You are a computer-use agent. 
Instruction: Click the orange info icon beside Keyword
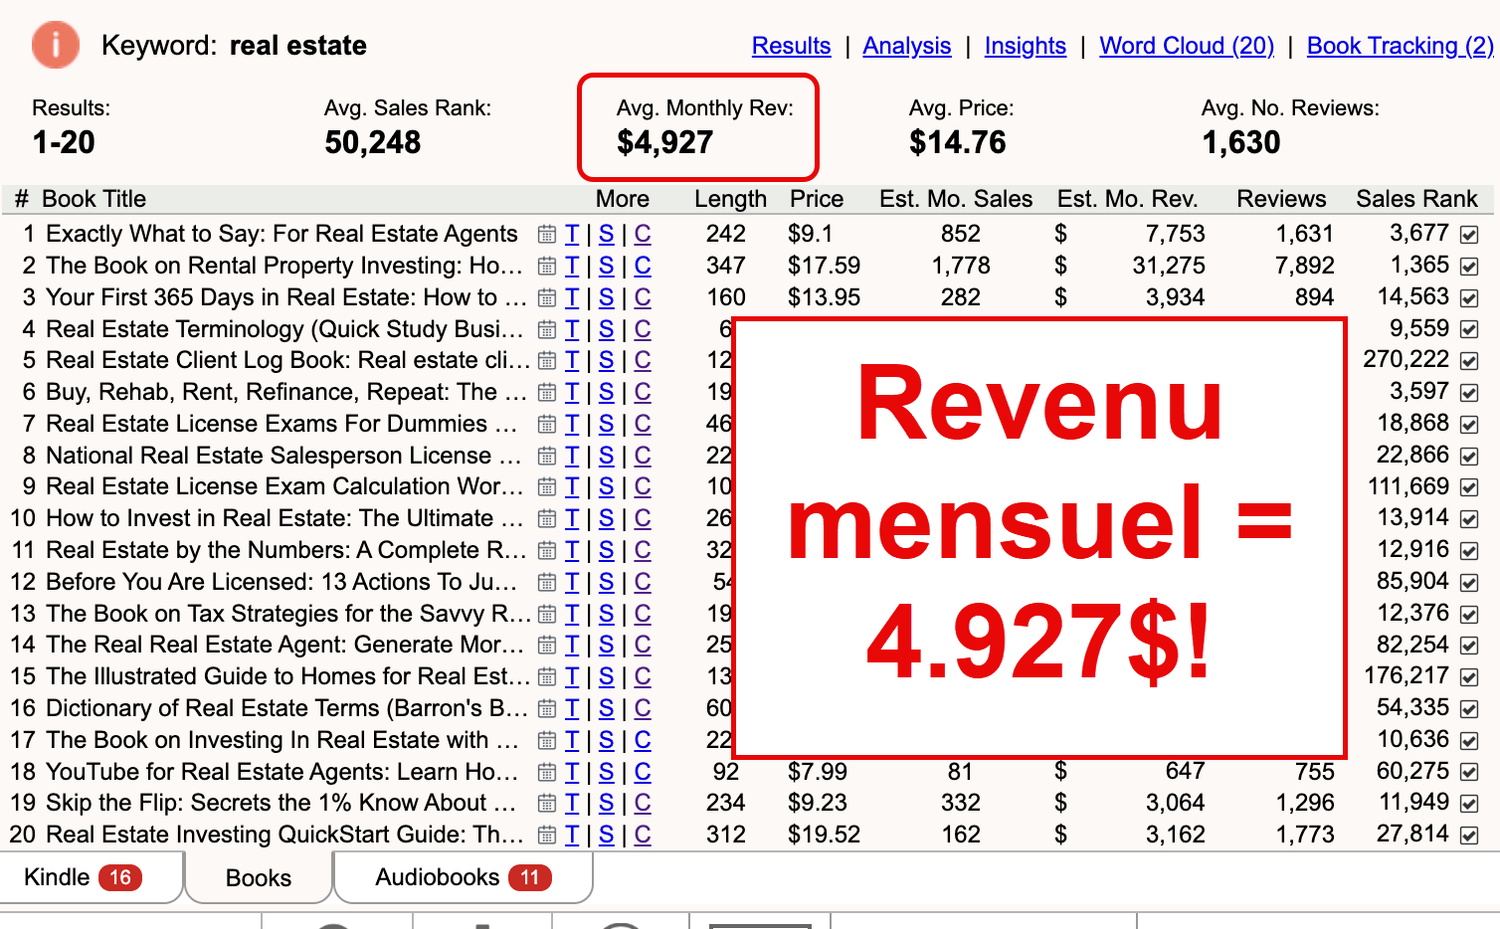click(55, 45)
